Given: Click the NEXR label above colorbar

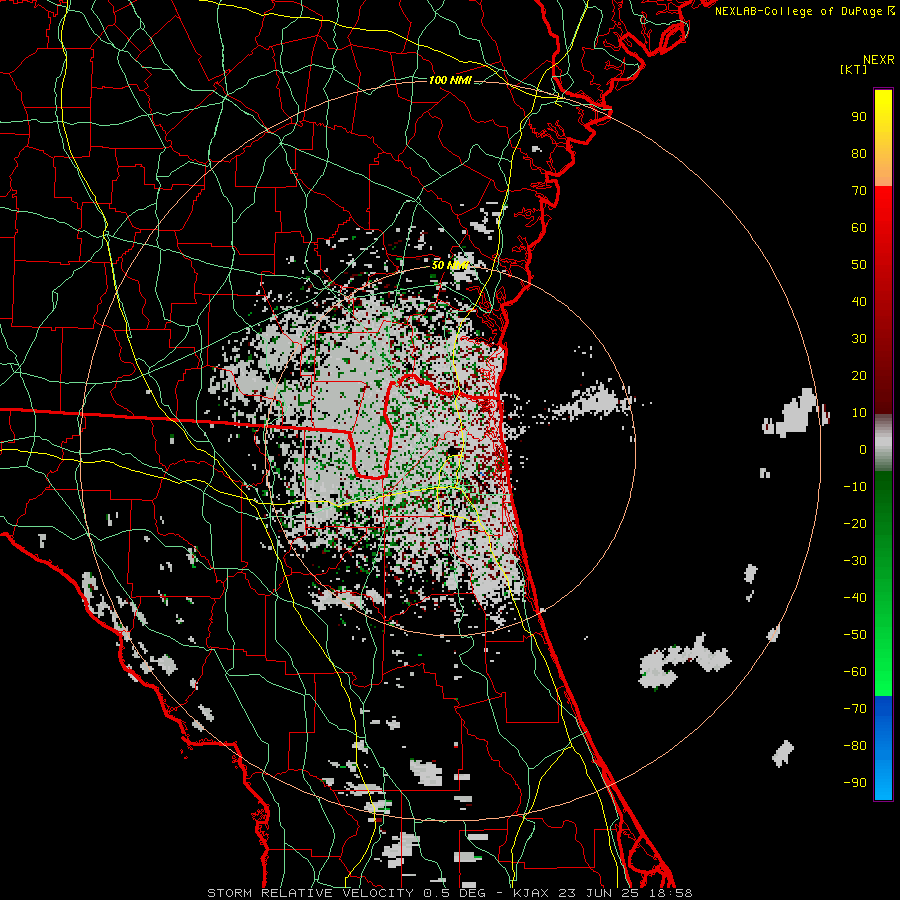Looking at the screenshot, I should 879,60.
